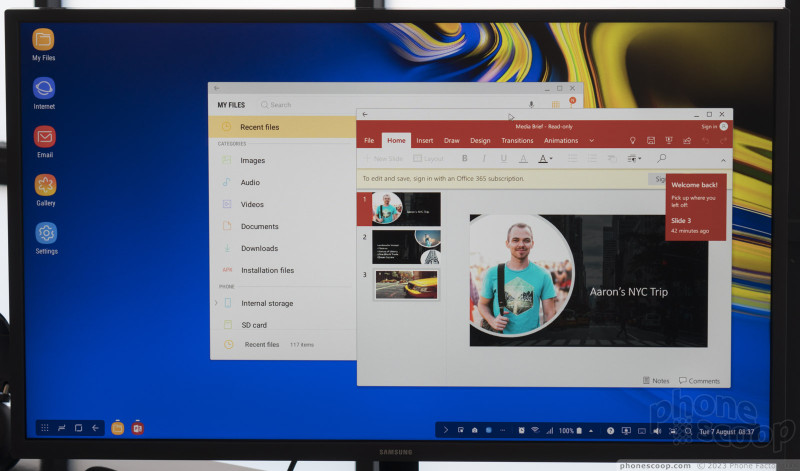
Task: Click the Share icon in PowerPoint
Action: coord(687,140)
